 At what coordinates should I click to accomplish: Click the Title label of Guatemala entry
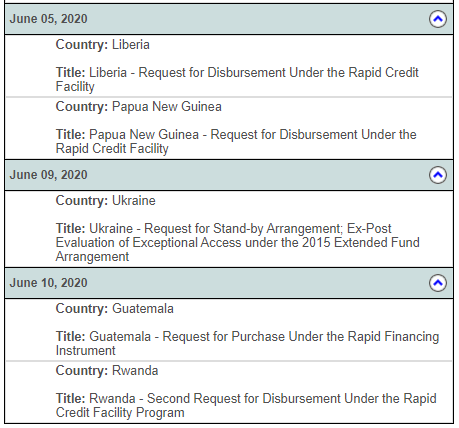[71, 336]
